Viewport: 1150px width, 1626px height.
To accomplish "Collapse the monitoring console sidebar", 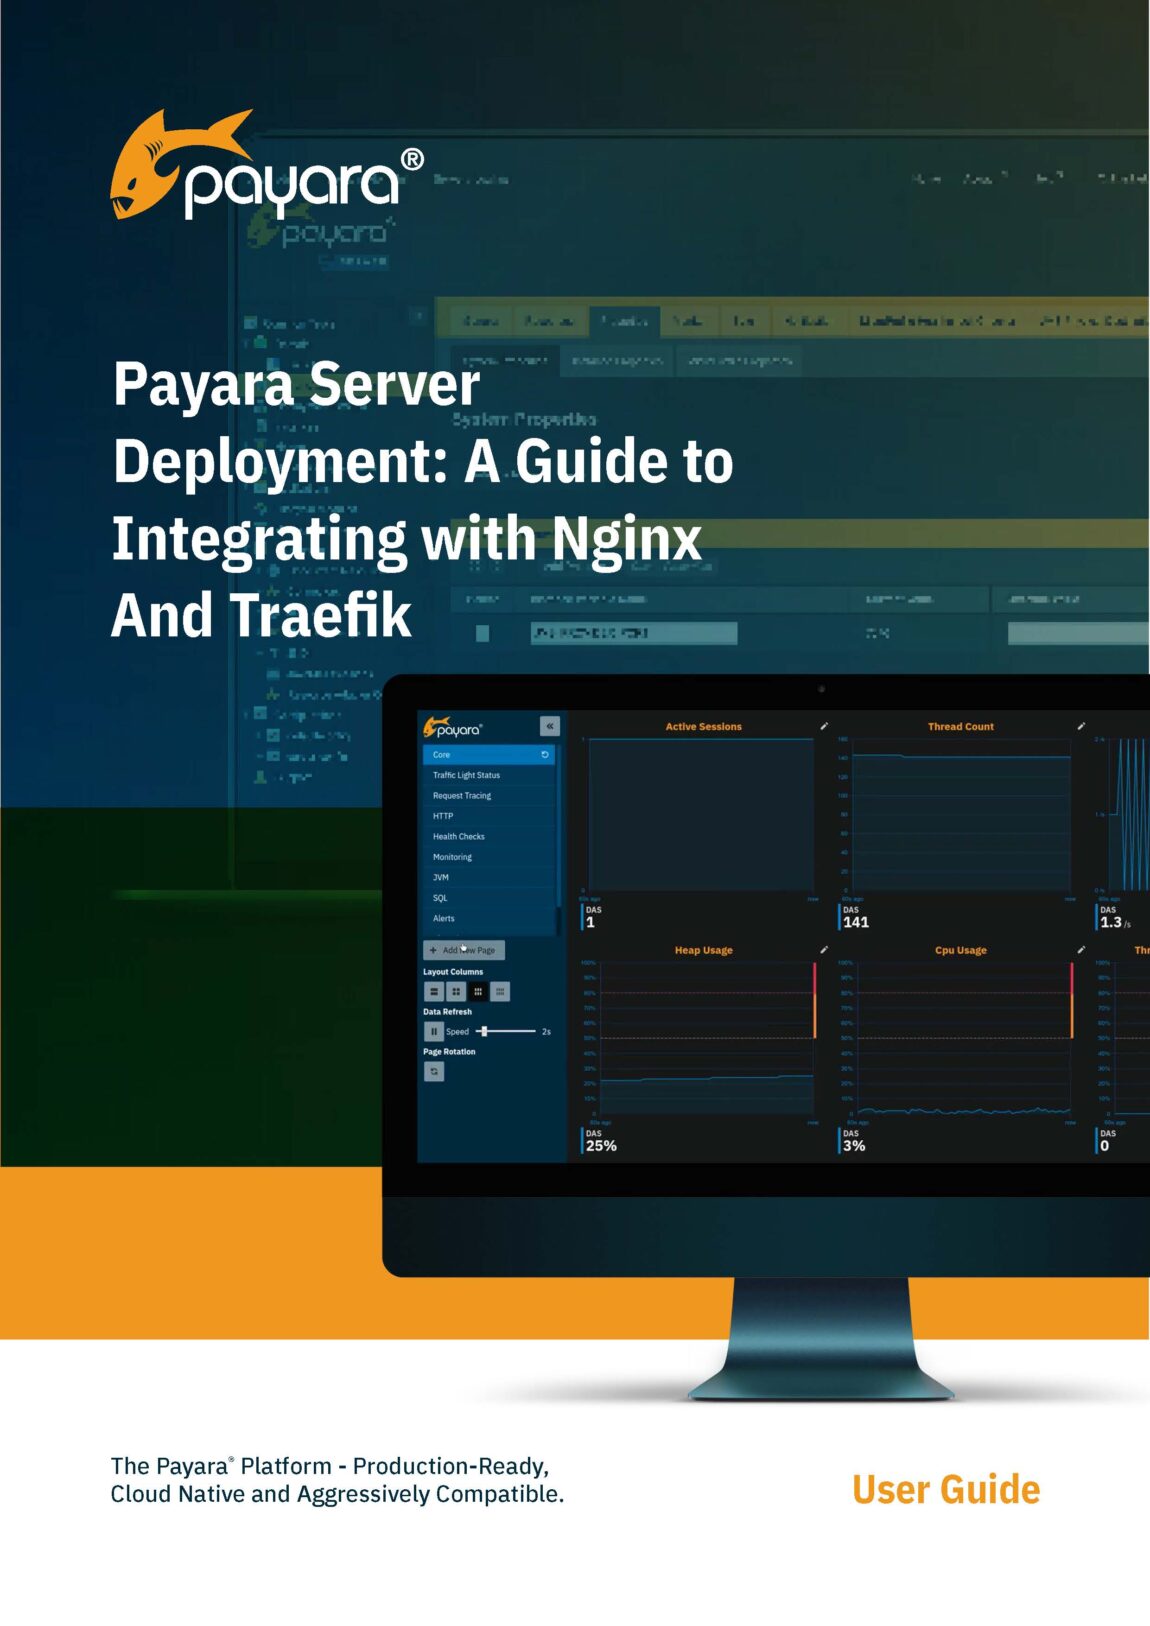I will coord(549,726).
